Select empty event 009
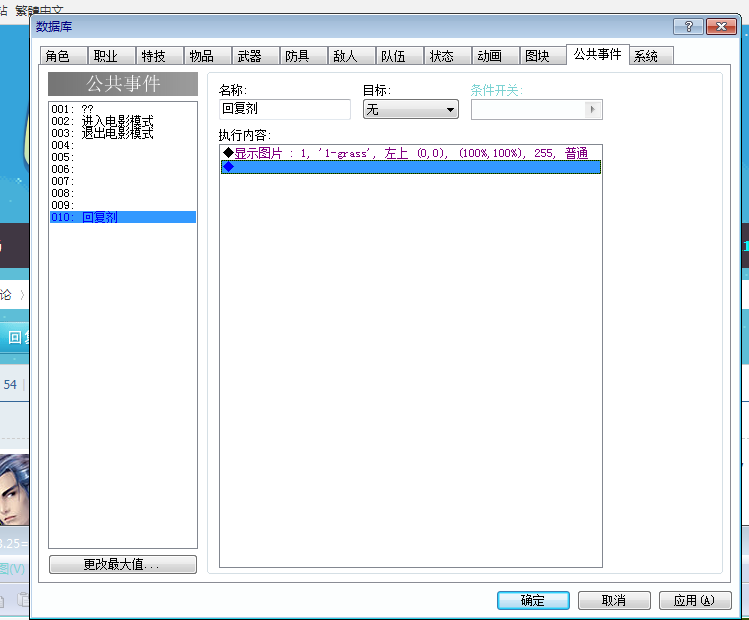This screenshot has height=620, width=749. [x=123, y=205]
